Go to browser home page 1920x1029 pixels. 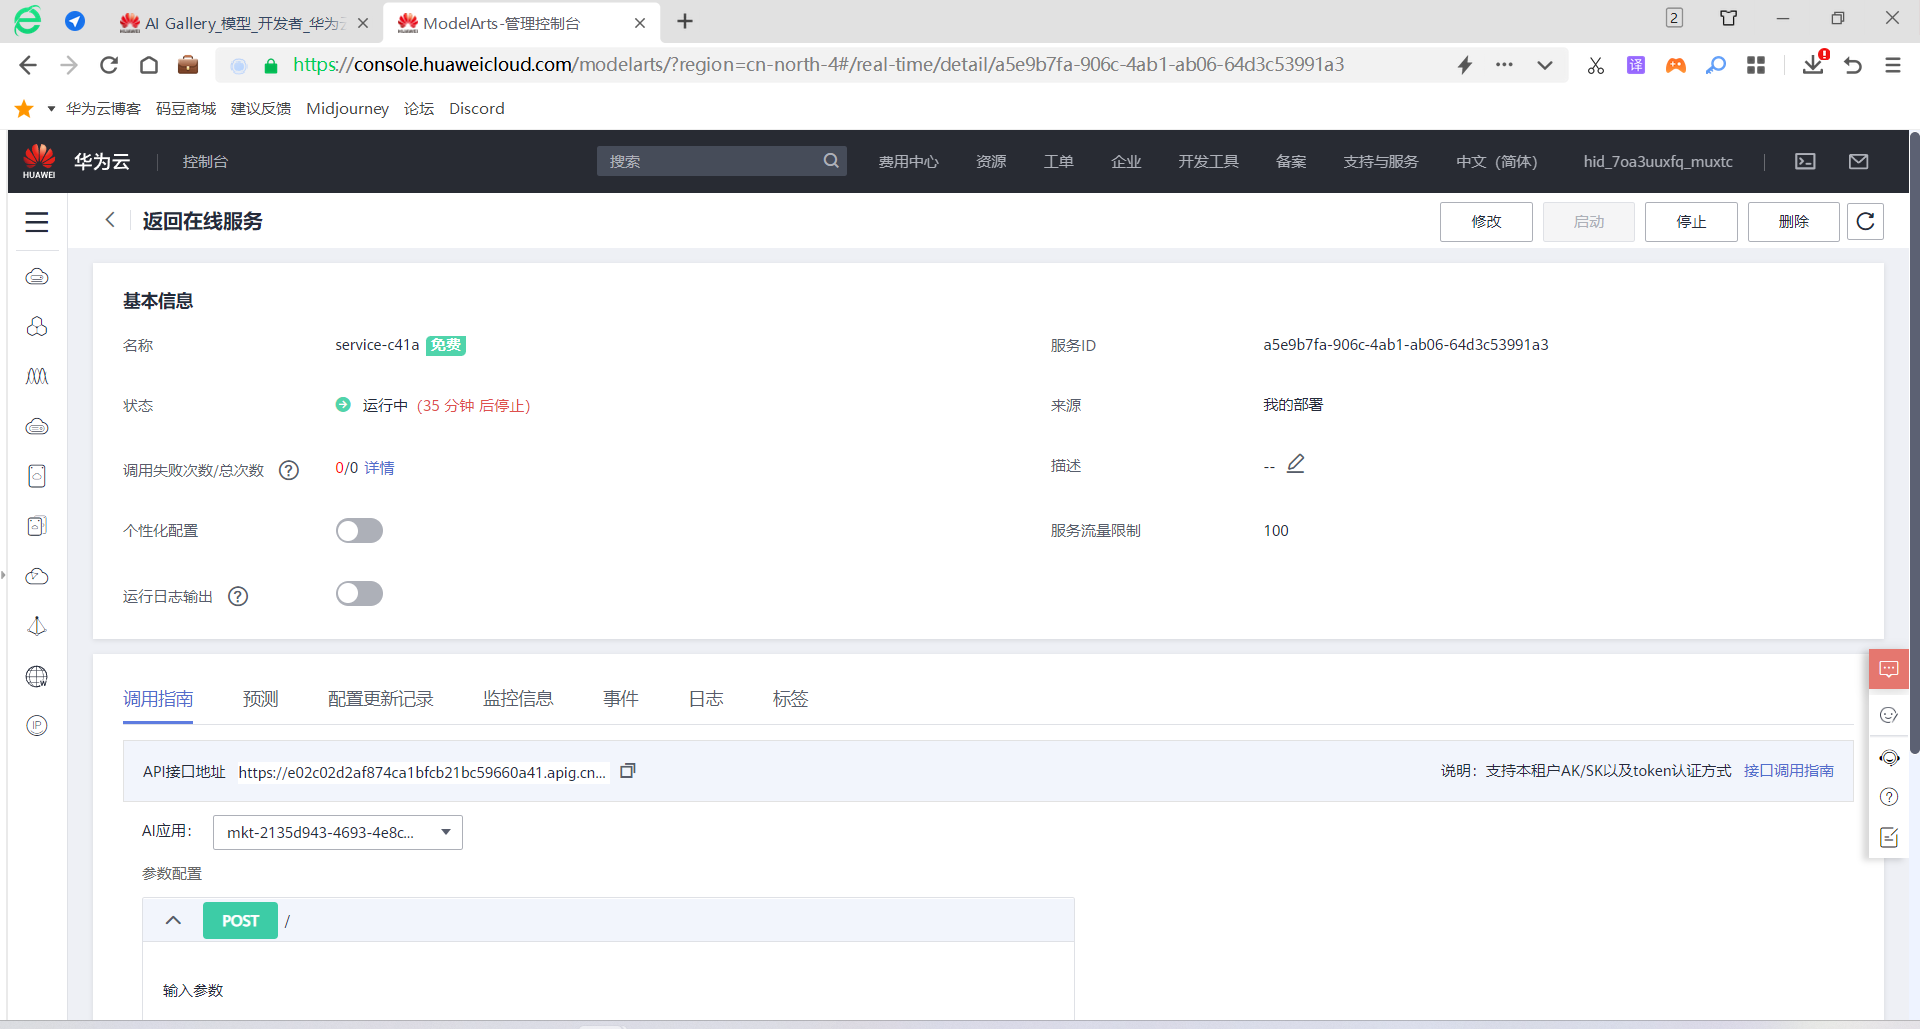(149, 65)
